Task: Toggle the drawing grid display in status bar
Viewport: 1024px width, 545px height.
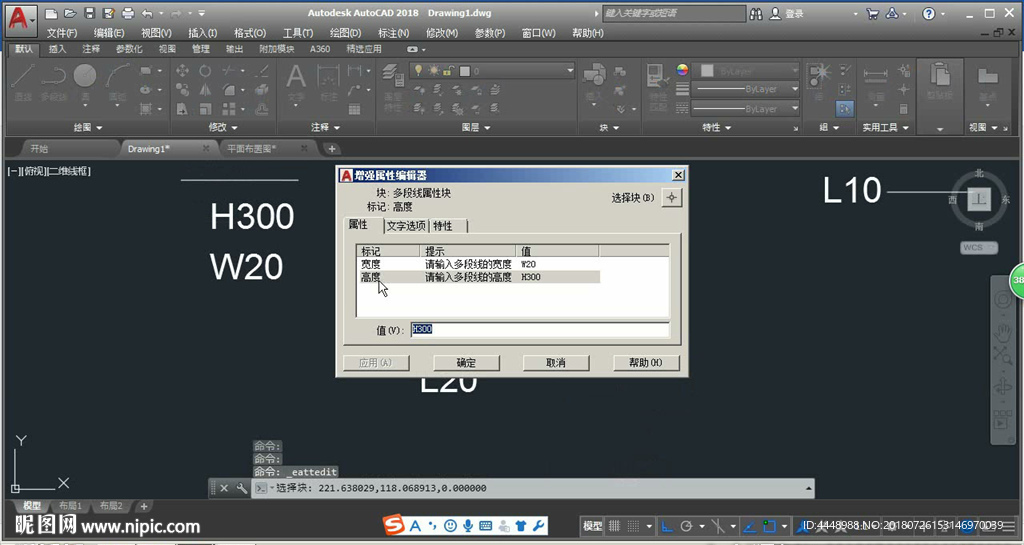Action: [x=614, y=526]
